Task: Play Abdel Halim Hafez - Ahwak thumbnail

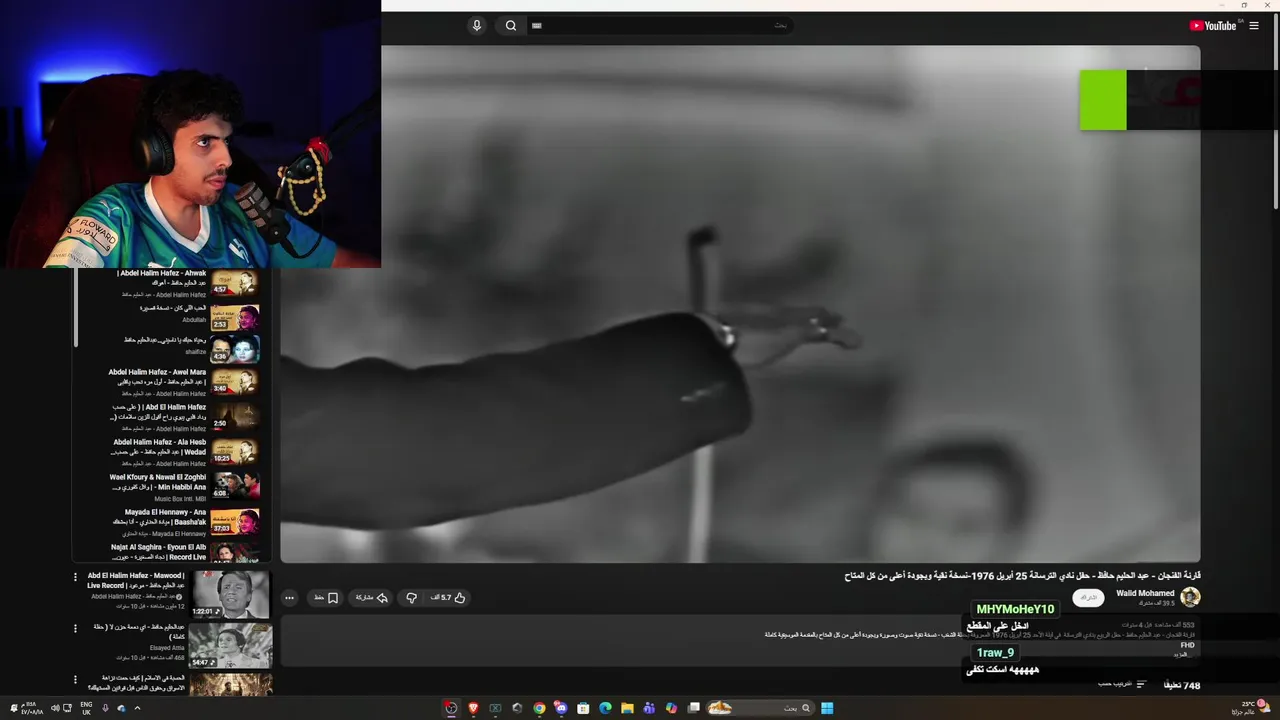Action: point(235,283)
